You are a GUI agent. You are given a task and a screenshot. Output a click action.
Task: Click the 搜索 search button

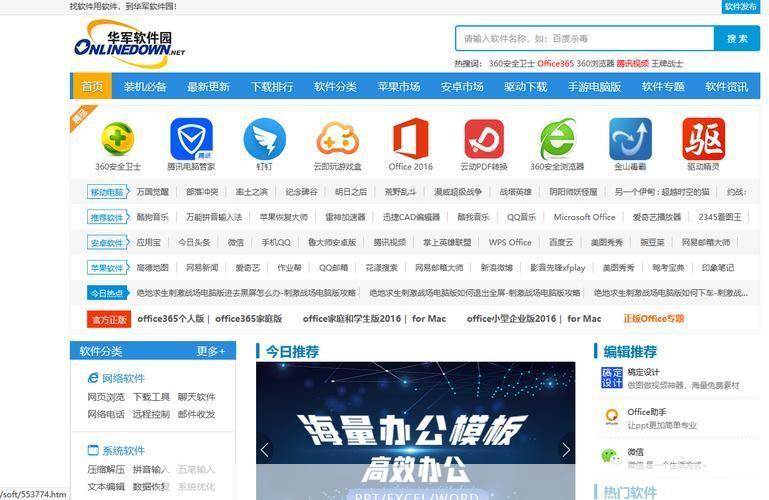[737, 39]
